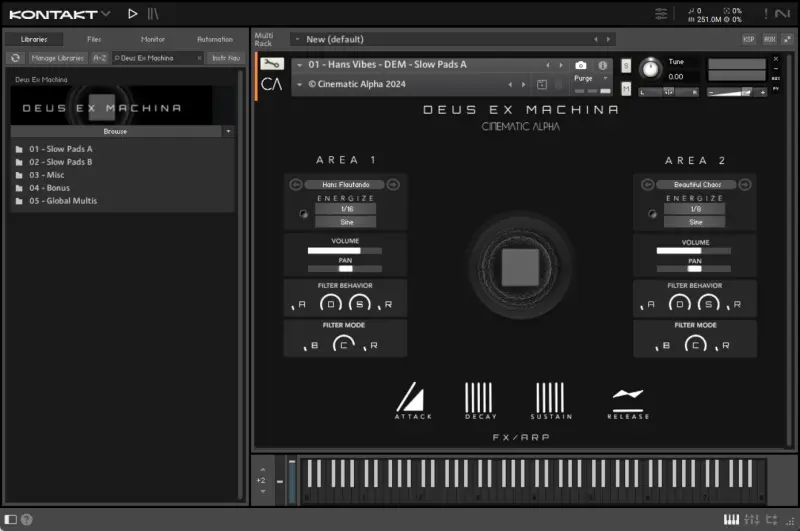The width and height of the screenshot is (800, 531).
Task: Adjust the Tune knob
Action: tap(650, 68)
